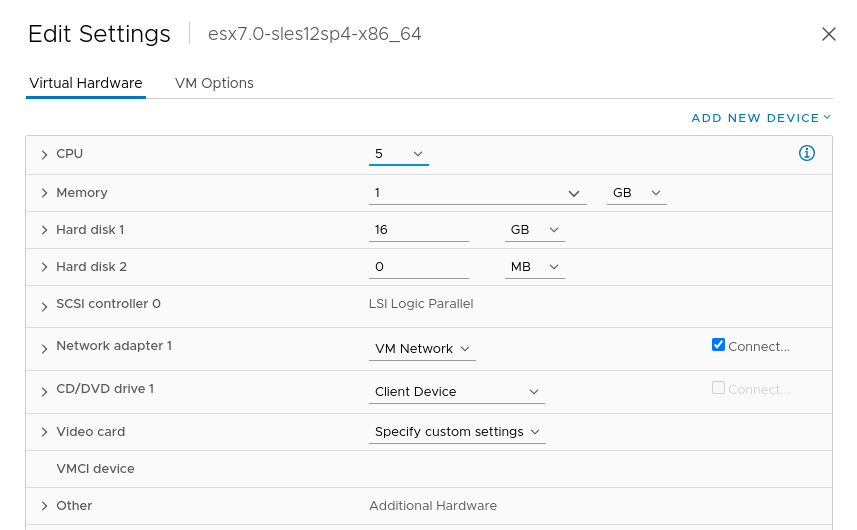857x530 pixels.
Task: Expand Network adapter 1 row
Action: click(45, 348)
